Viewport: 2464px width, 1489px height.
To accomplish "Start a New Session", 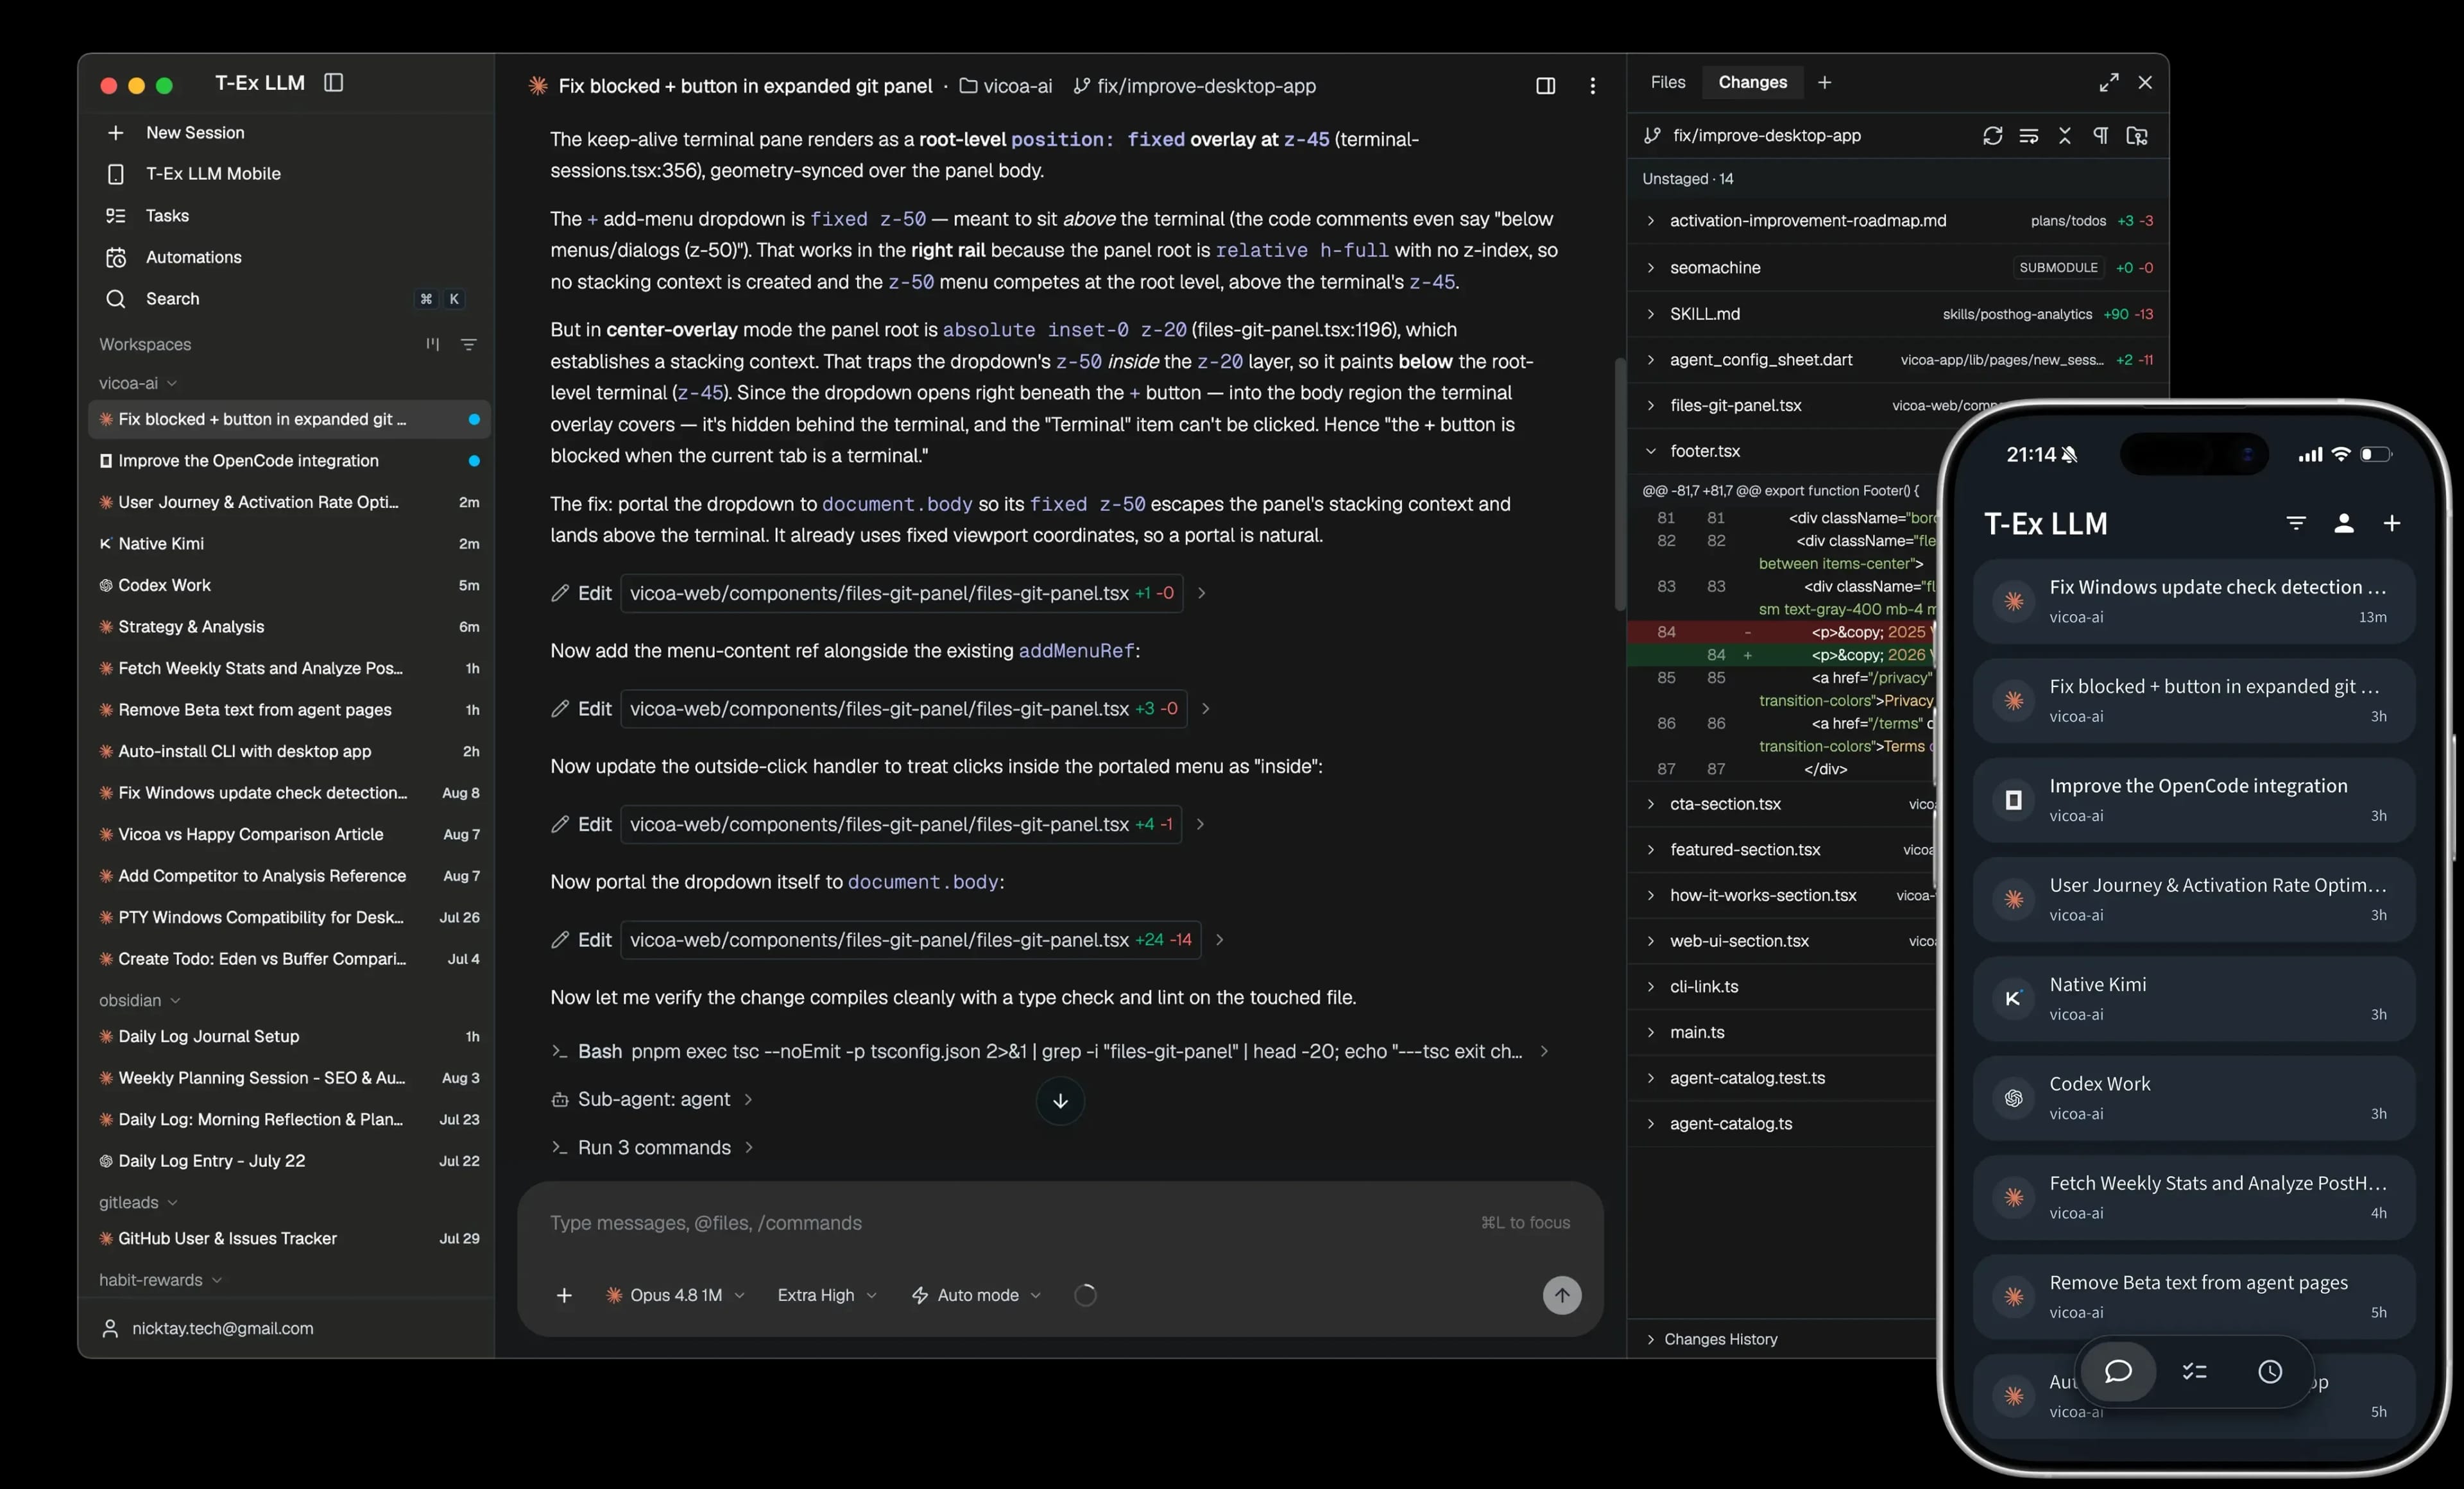I will pyautogui.click(x=195, y=132).
